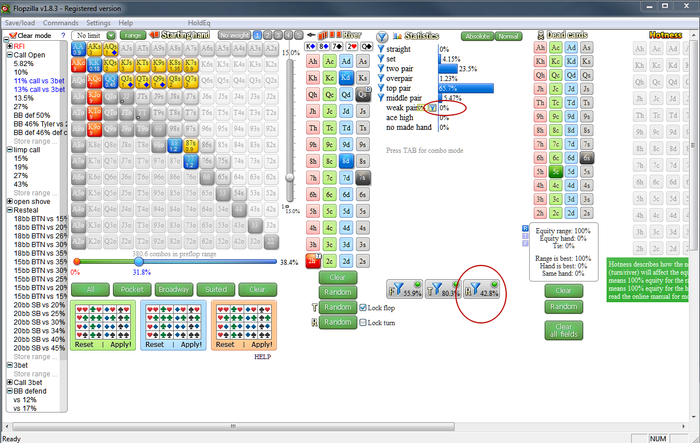Click the funnel icon next to overpair
This screenshot has height=443, width=700.
click(381, 78)
